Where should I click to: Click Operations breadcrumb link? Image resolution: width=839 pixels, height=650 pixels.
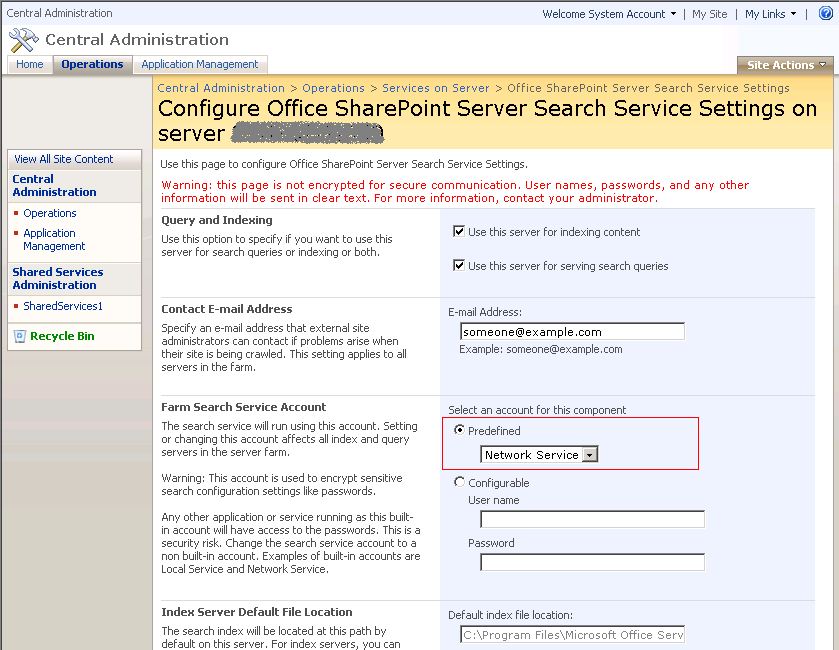[x=333, y=88]
